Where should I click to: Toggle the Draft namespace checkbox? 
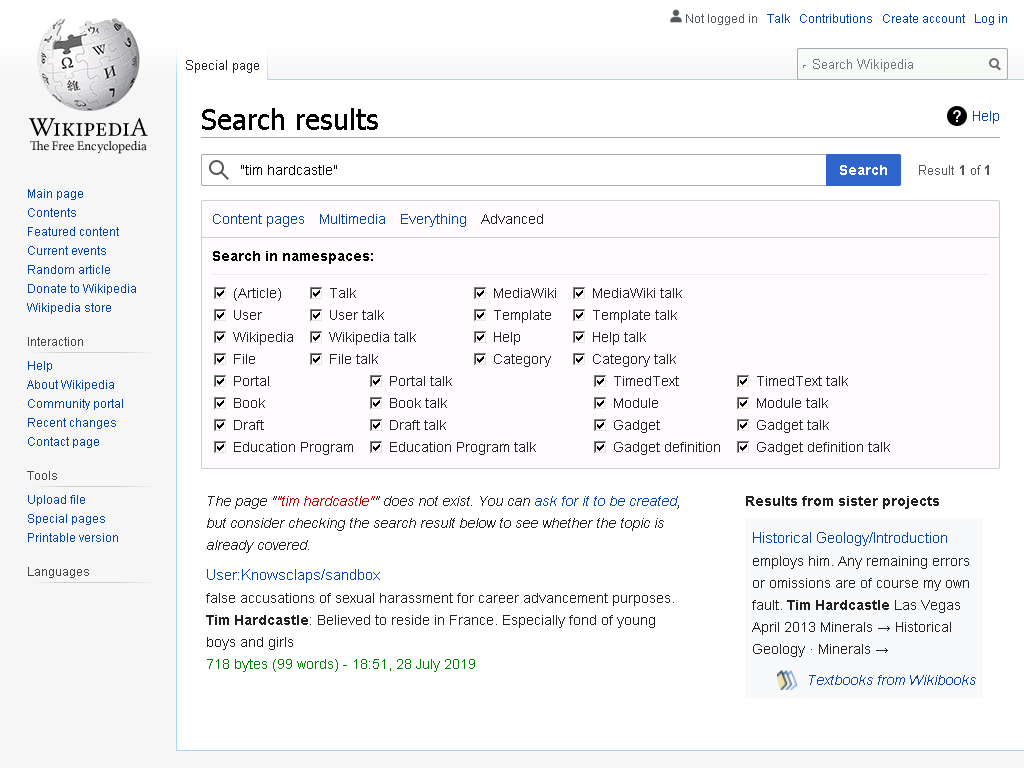pyautogui.click(x=220, y=425)
